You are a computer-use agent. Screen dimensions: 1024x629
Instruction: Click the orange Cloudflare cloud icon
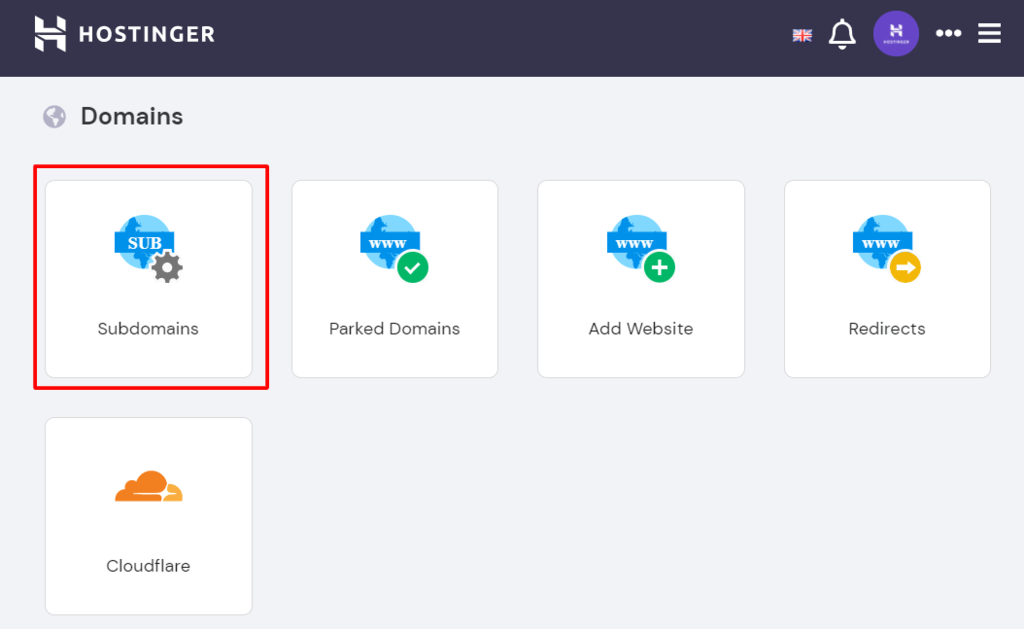click(x=148, y=486)
